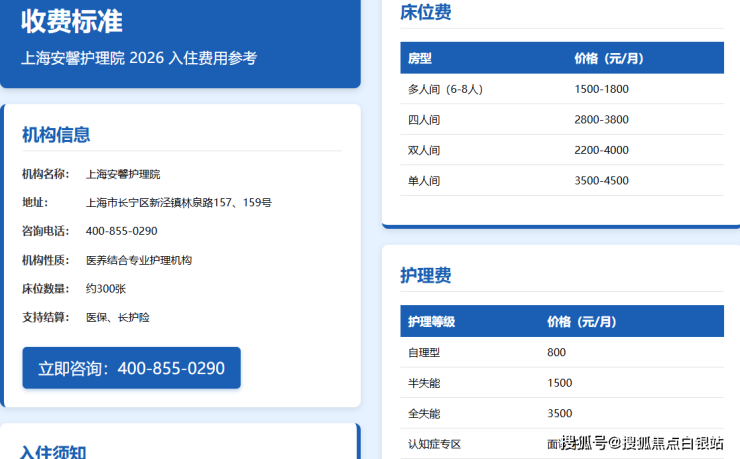Click the 半失能 row label
The width and height of the screenshot is (740, 459).
click(x=424, y=383)
